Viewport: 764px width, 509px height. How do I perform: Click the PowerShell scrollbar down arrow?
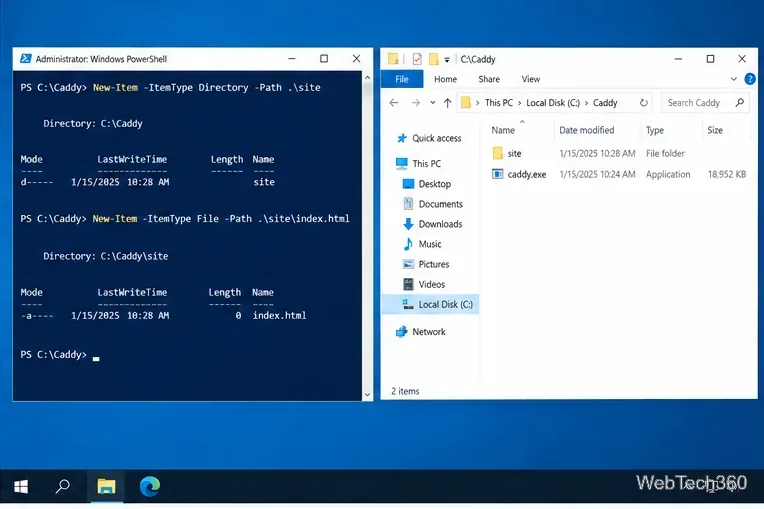coord(367,395)
